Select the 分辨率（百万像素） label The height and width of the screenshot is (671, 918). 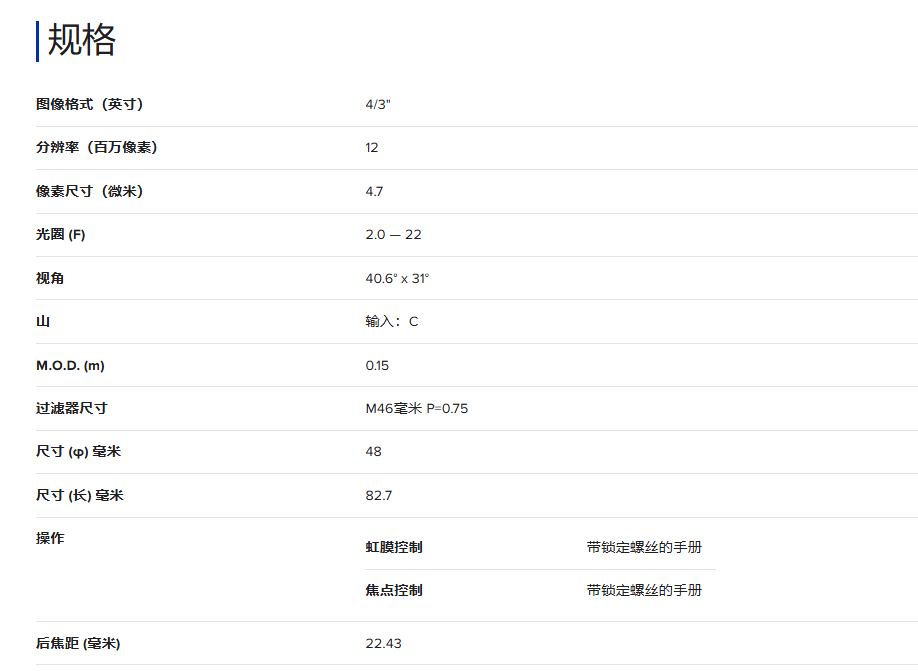coord(96,148)
